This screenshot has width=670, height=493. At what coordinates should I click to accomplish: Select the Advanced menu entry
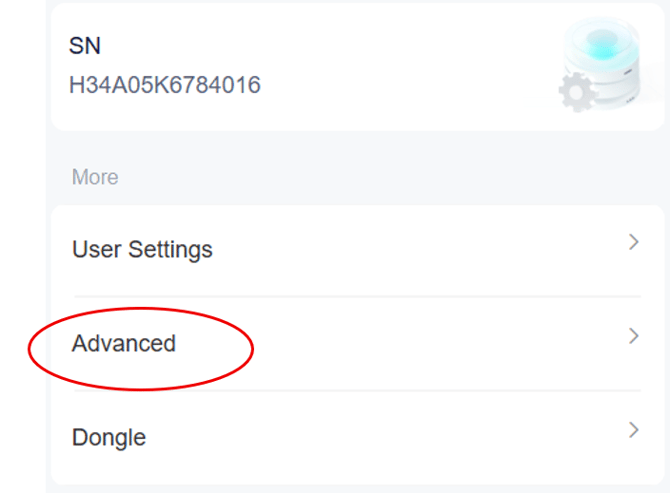(357, 343)
